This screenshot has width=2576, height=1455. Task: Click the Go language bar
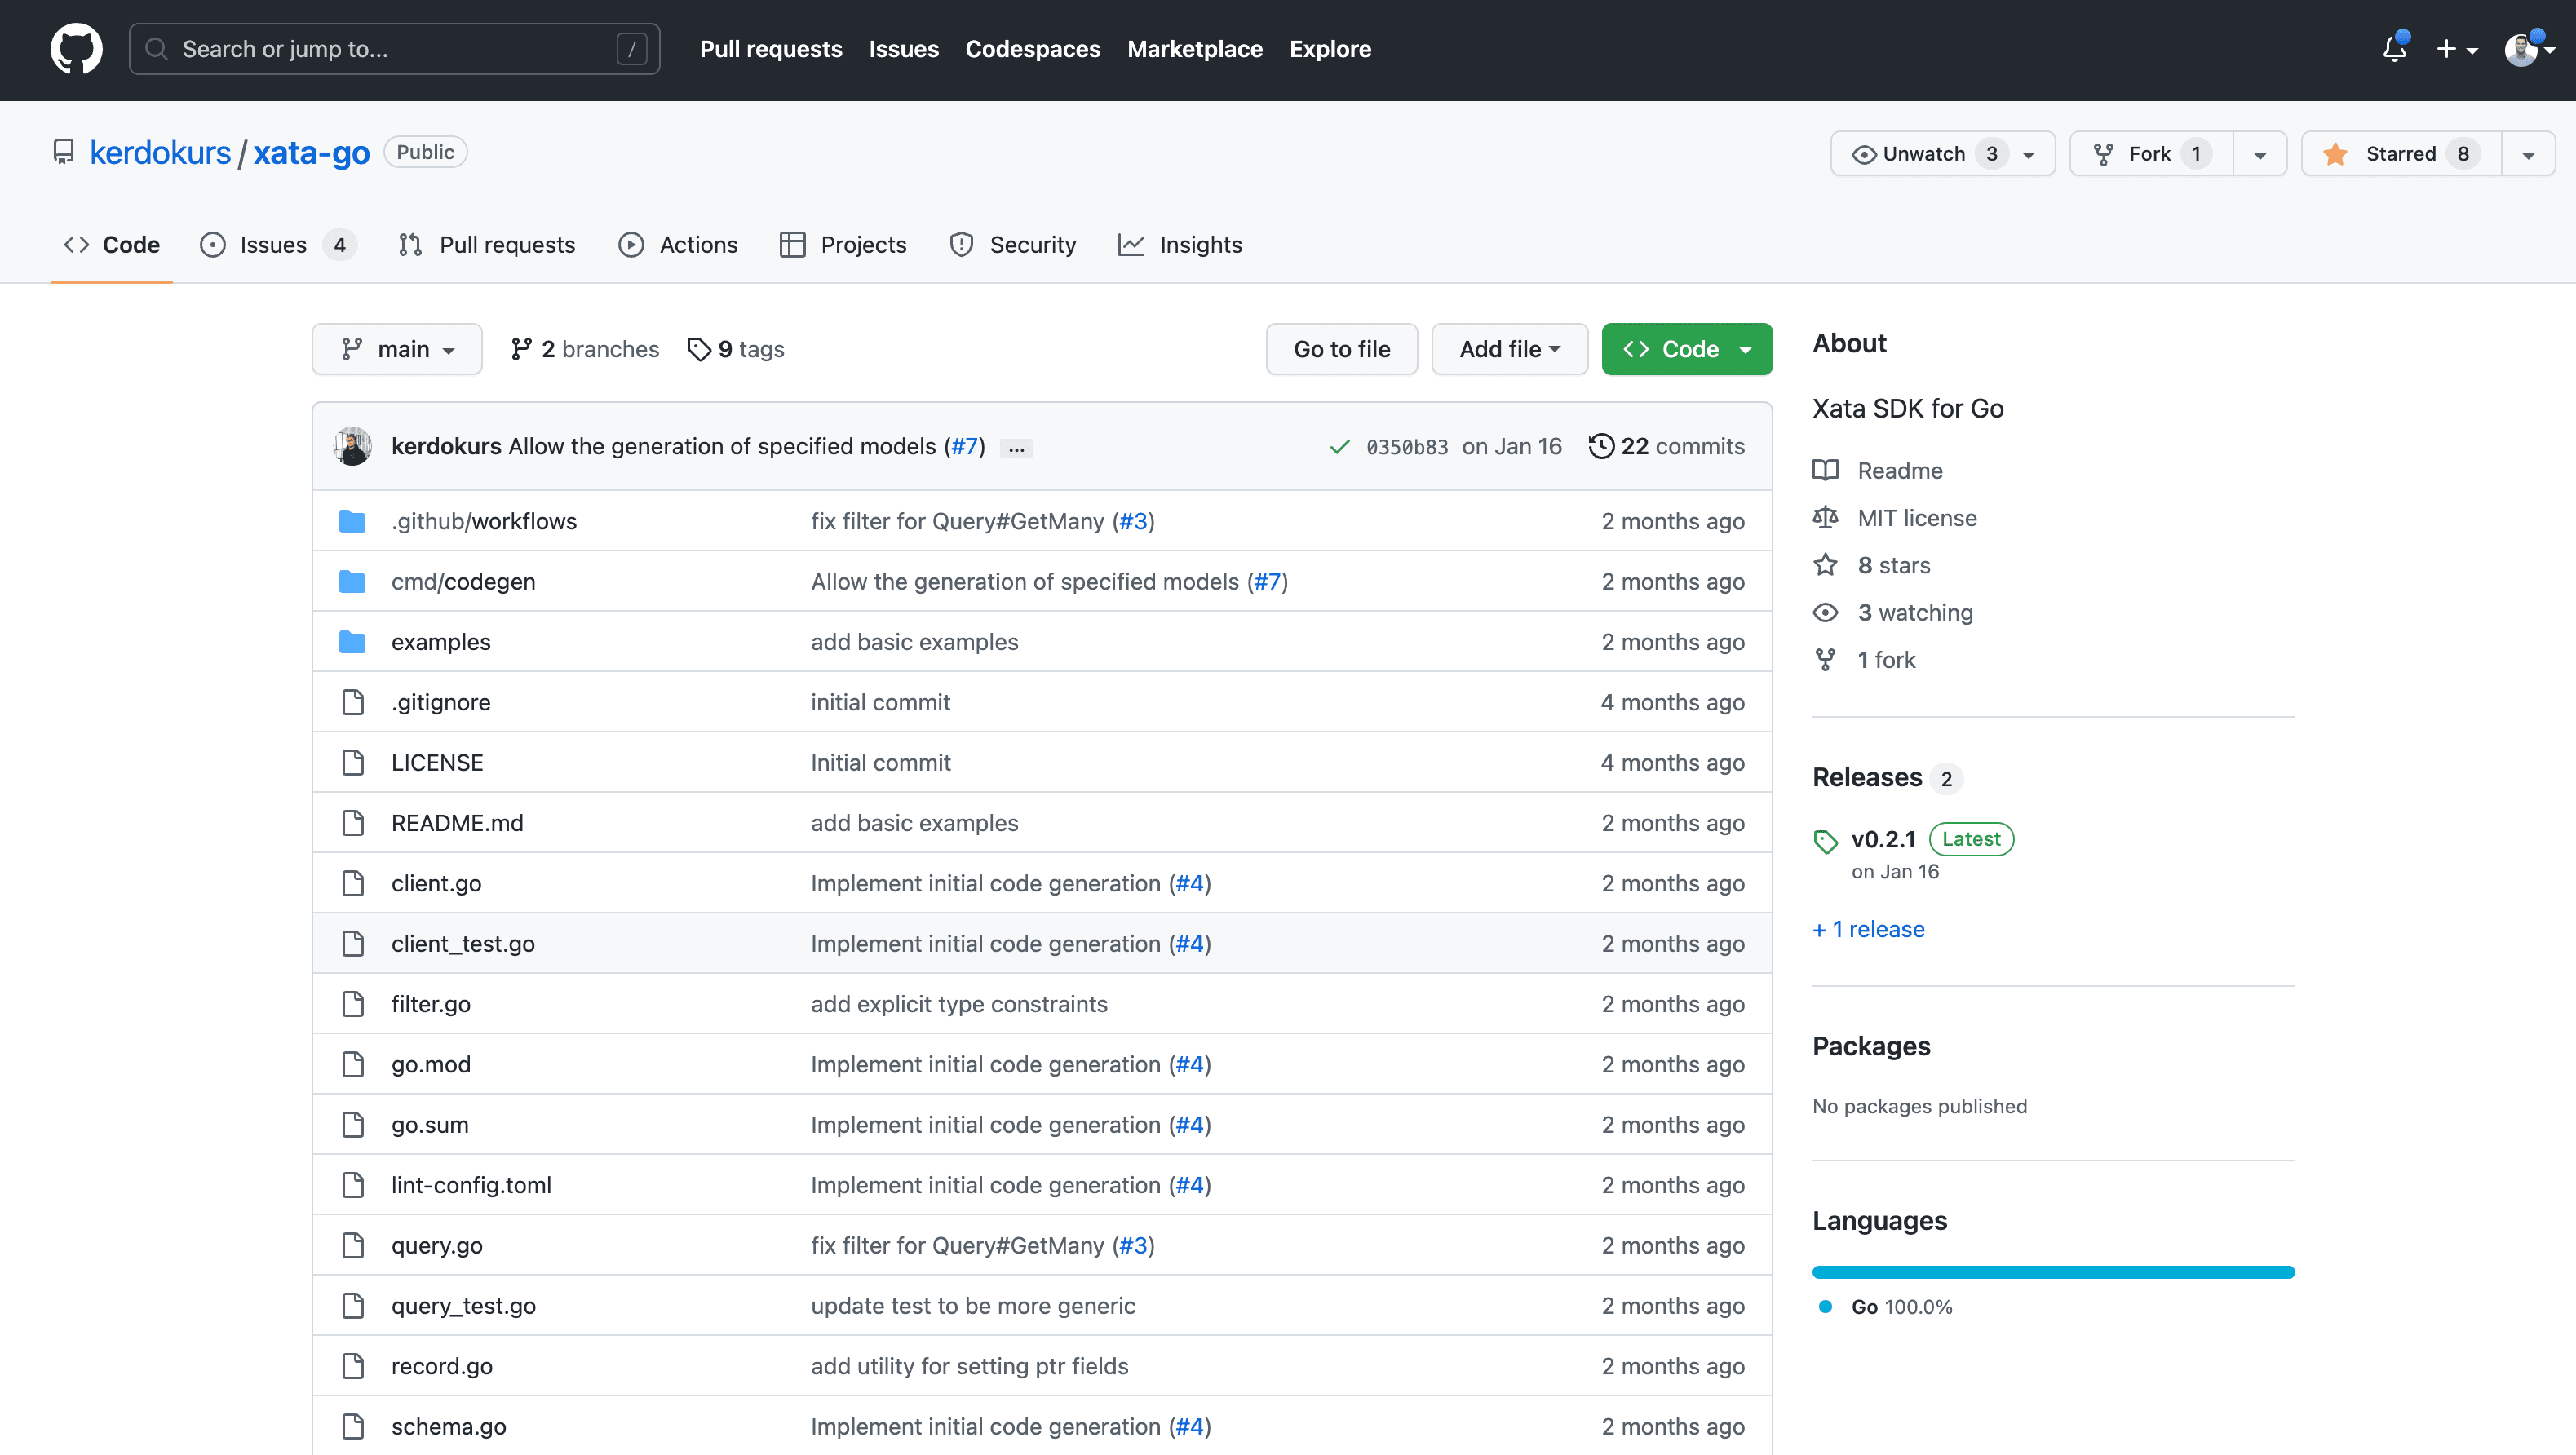(x=2053, y=1272)
